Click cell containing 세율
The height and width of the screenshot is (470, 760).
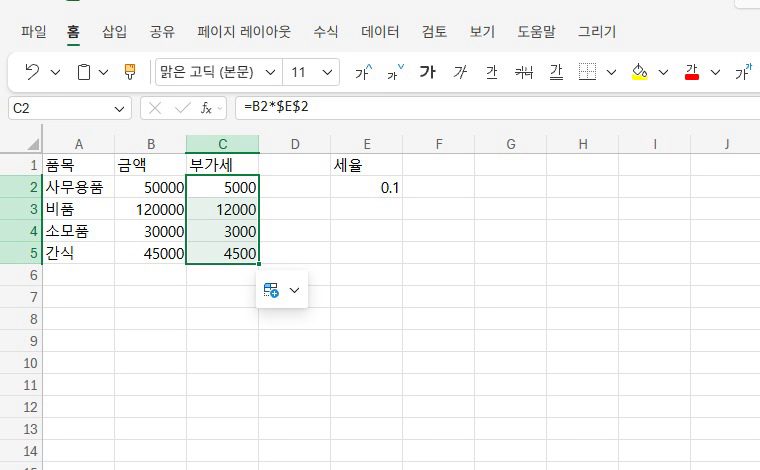(367, 165)
